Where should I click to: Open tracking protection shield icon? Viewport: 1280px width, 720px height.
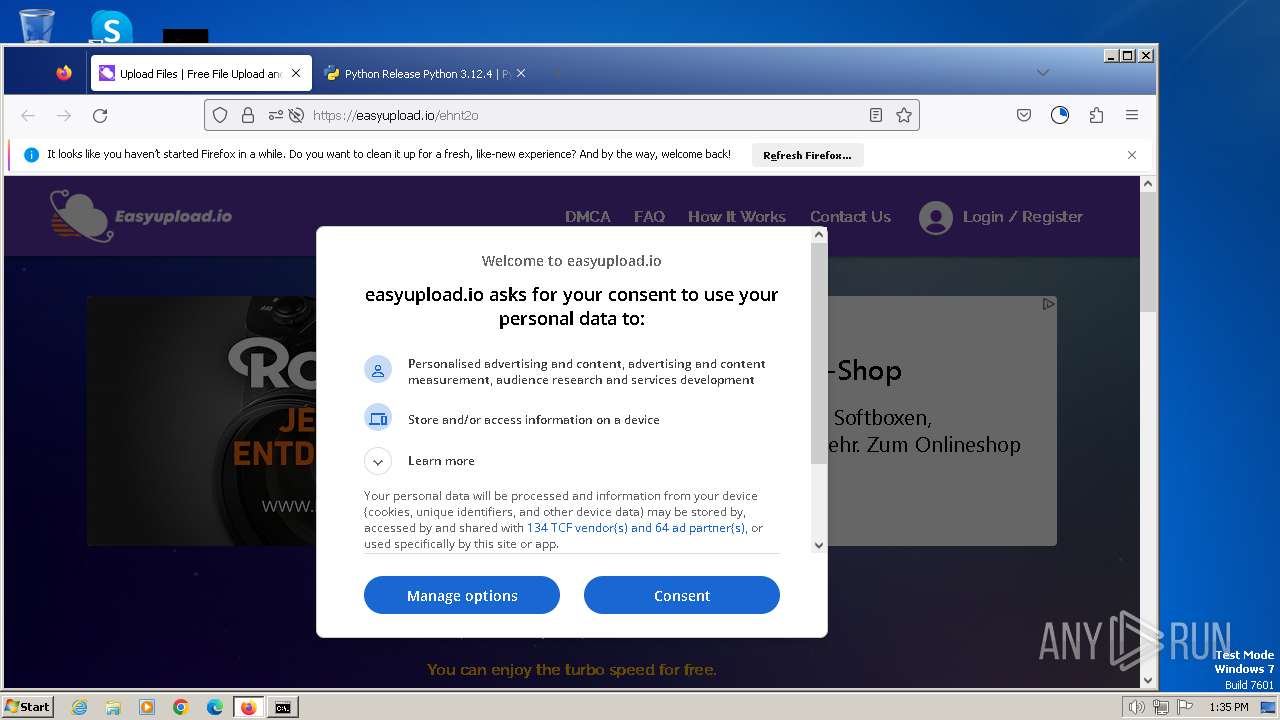(220, 115)
